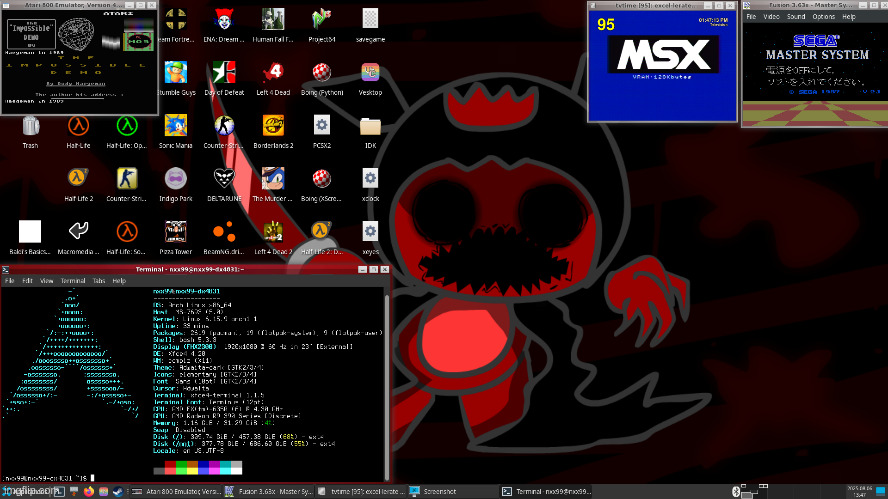Launch the Baldi's Basics white icon

coord(30,232)
